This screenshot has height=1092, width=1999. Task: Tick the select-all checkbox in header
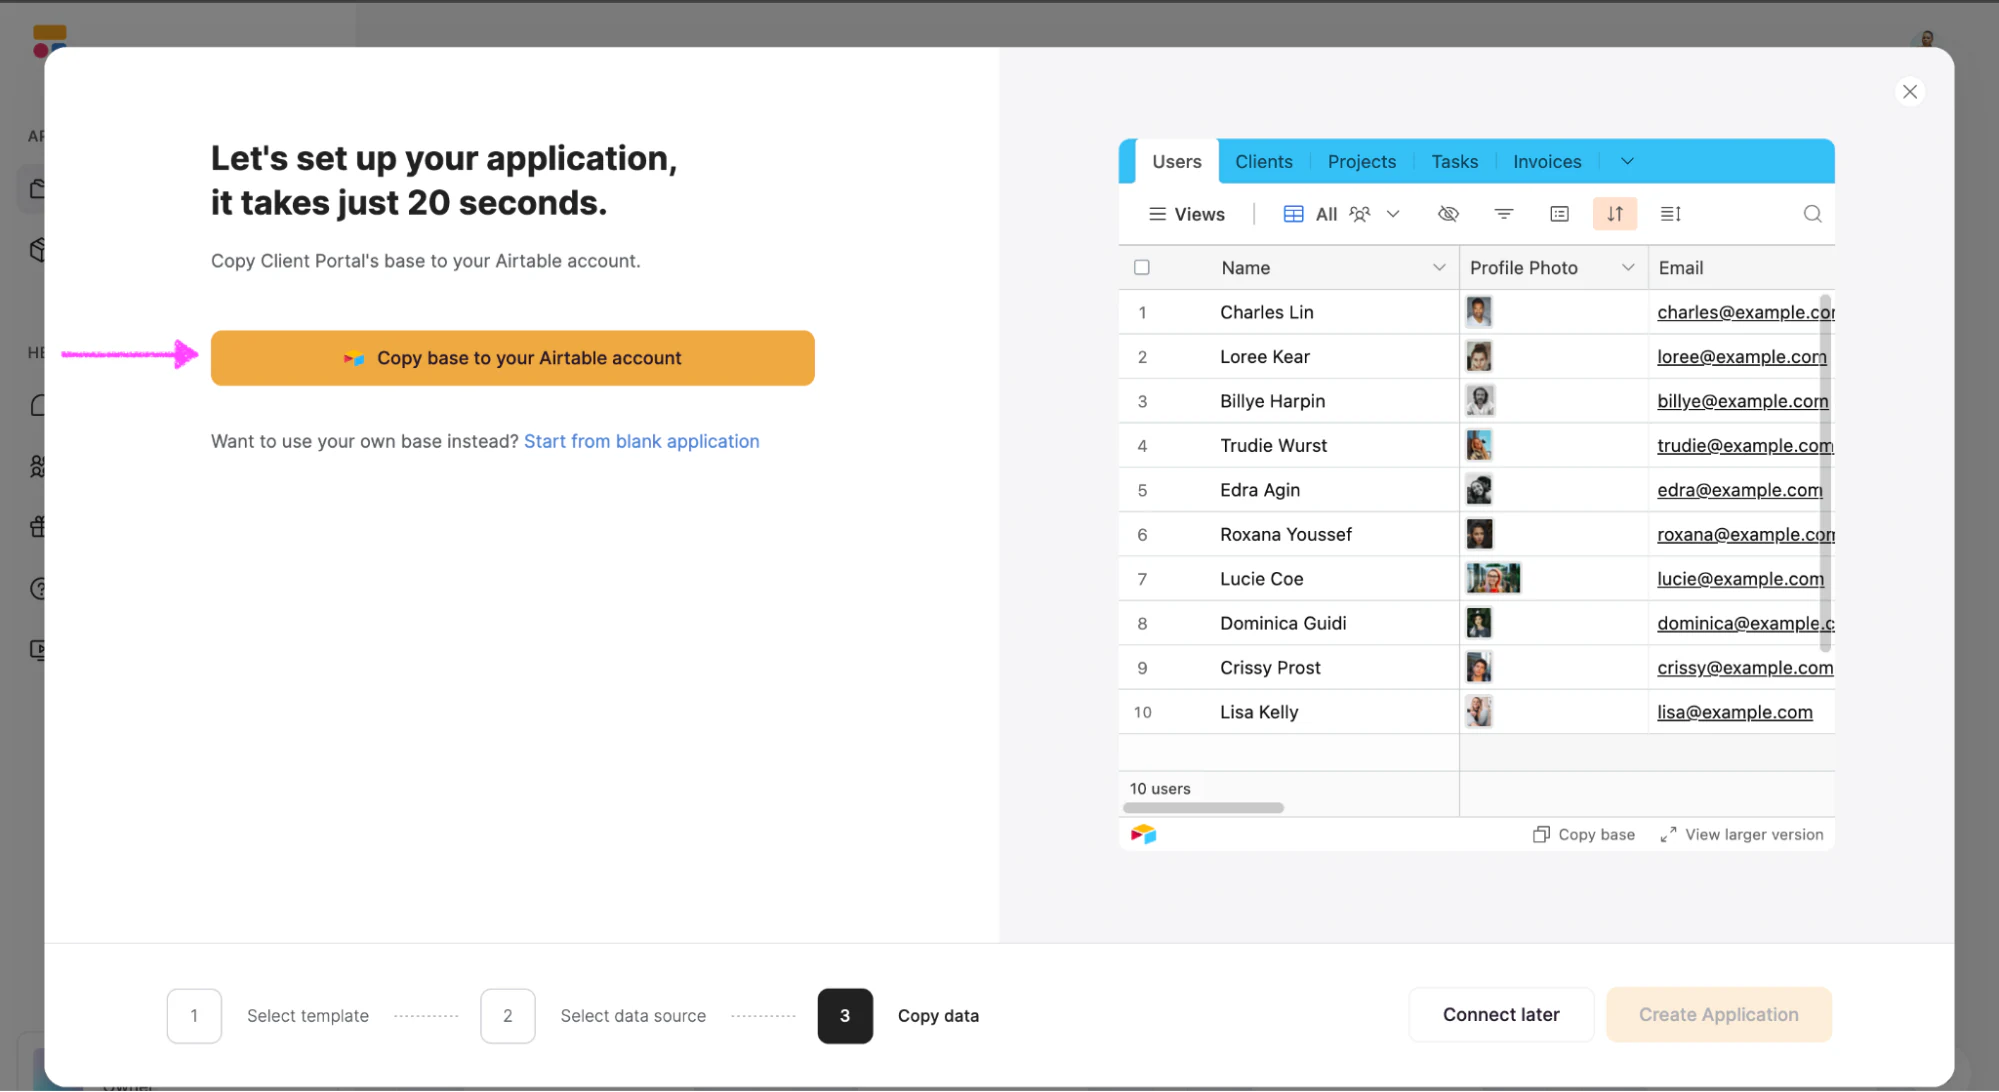[x=1142, y=267]
